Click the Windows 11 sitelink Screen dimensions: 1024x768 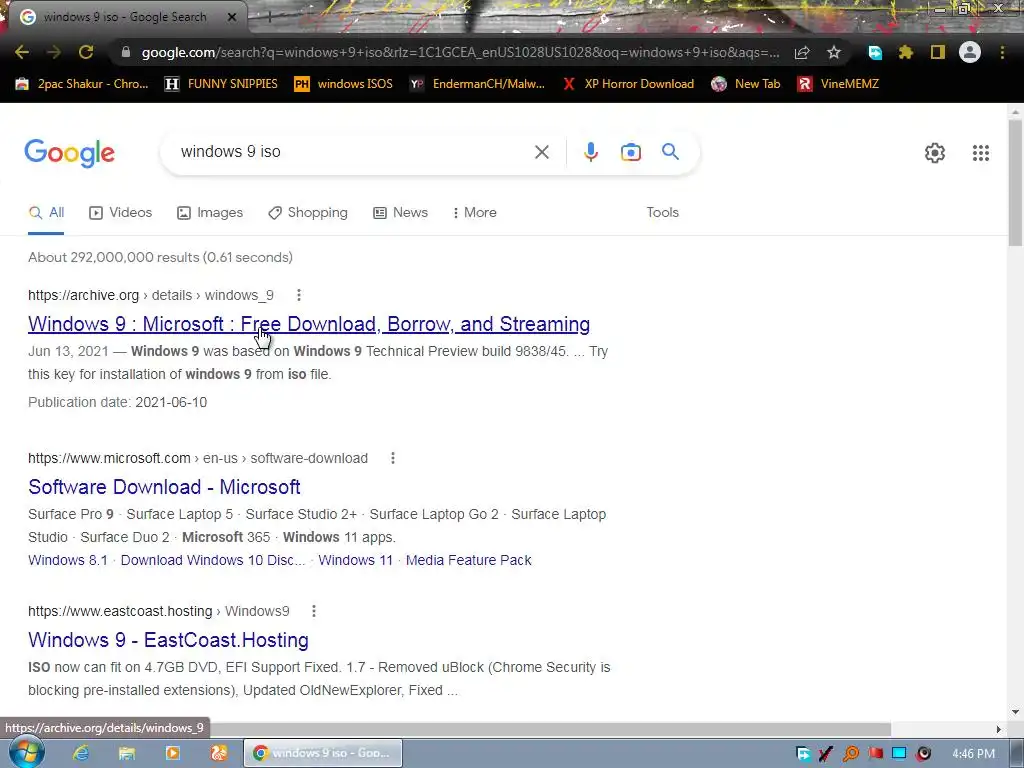click(355, 560)
